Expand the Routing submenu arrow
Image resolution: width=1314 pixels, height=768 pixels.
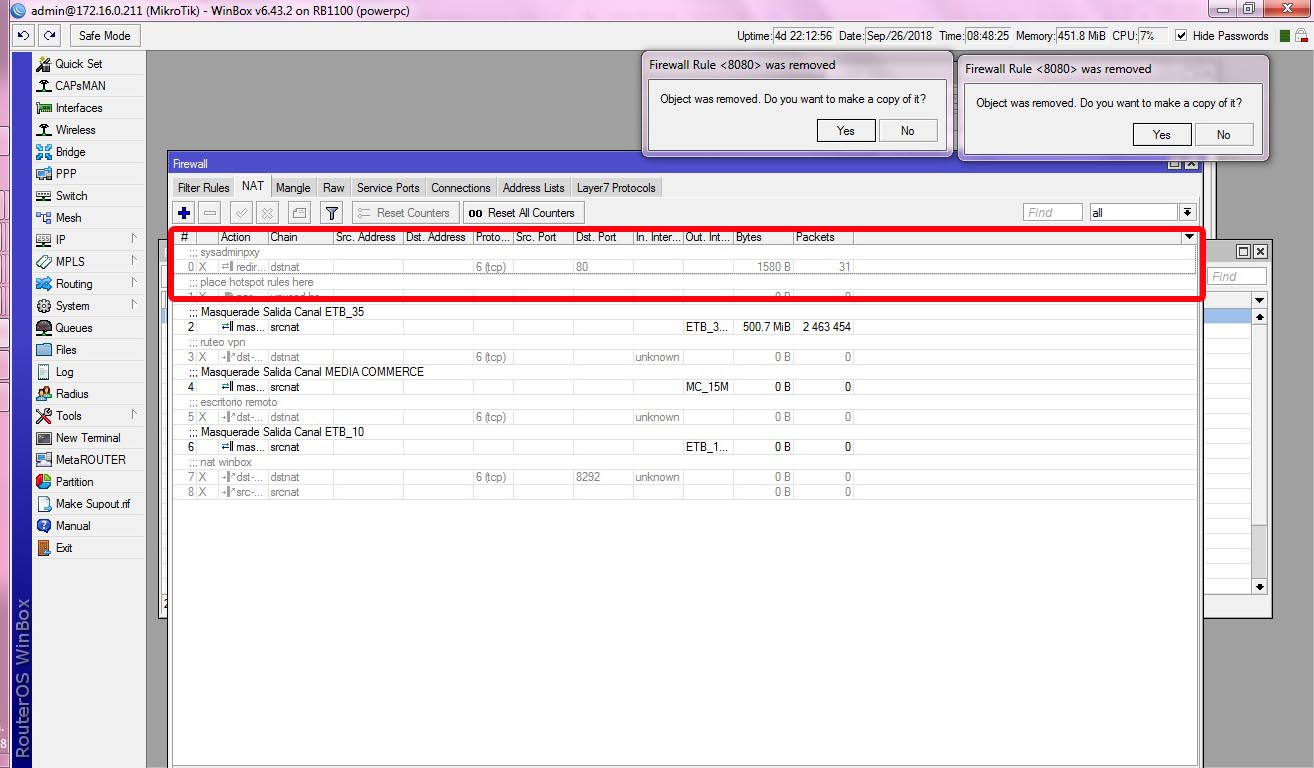(134, 283)
